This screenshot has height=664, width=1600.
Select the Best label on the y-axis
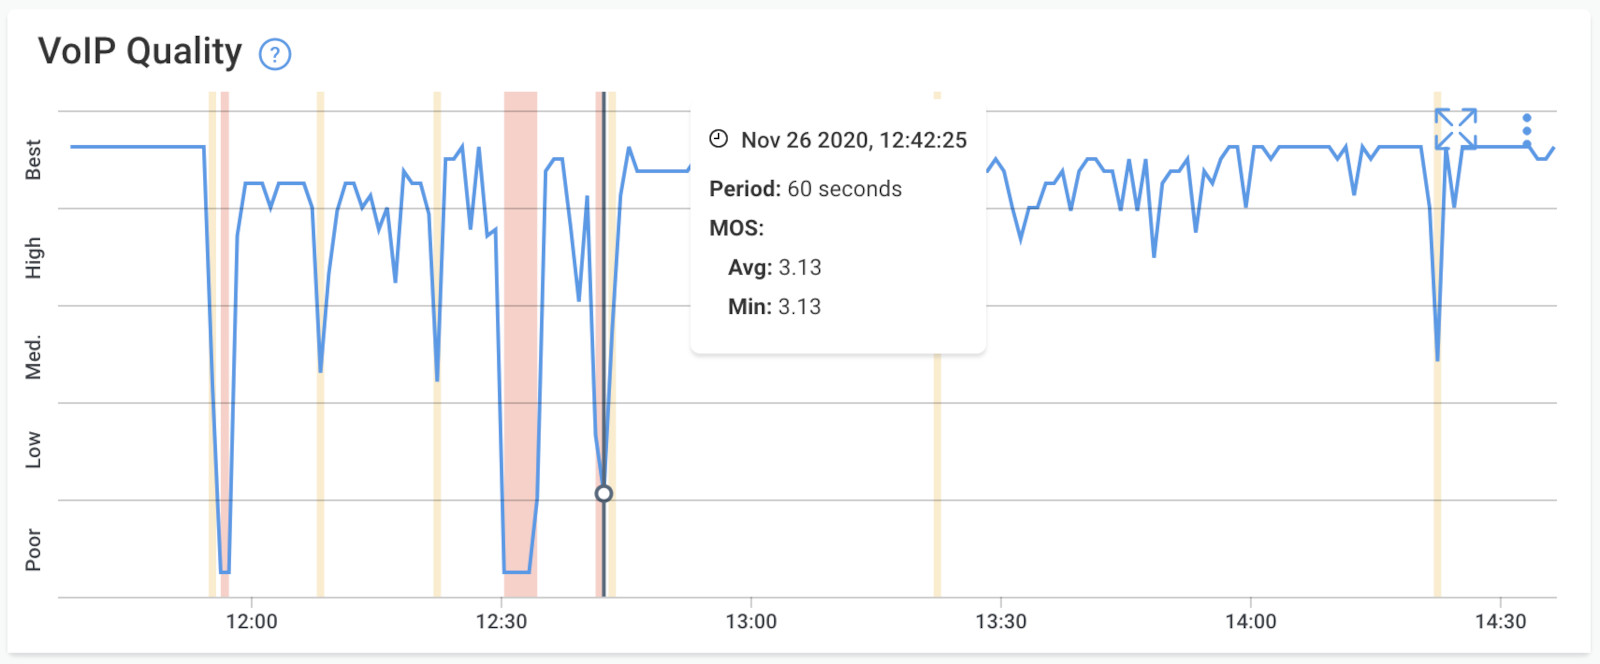point(33,157)
